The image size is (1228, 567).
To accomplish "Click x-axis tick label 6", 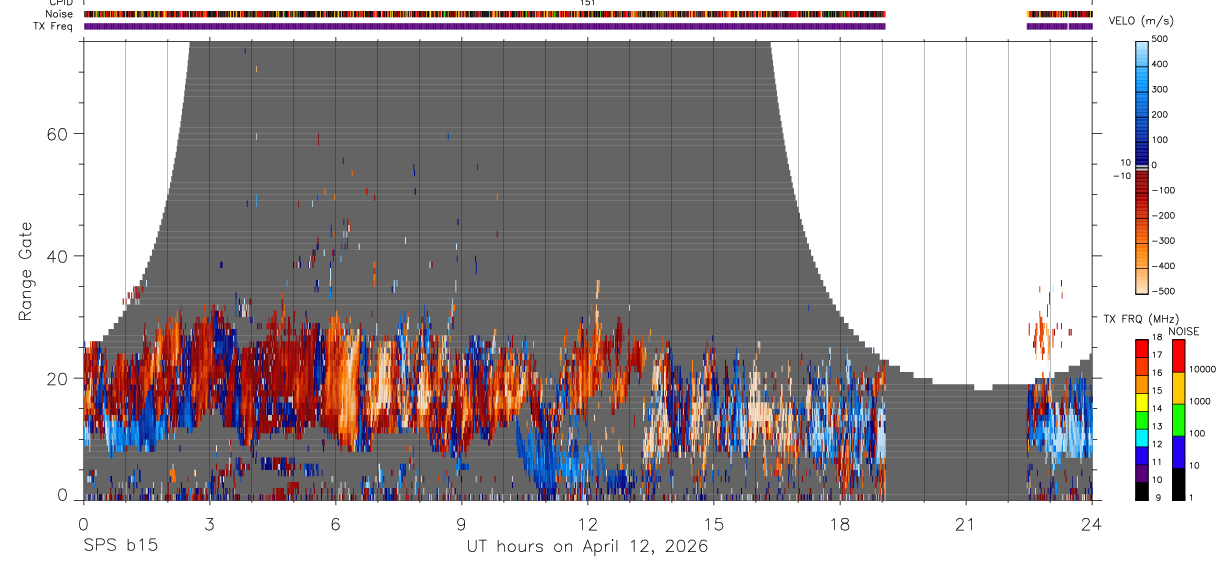I will (335, 524).
